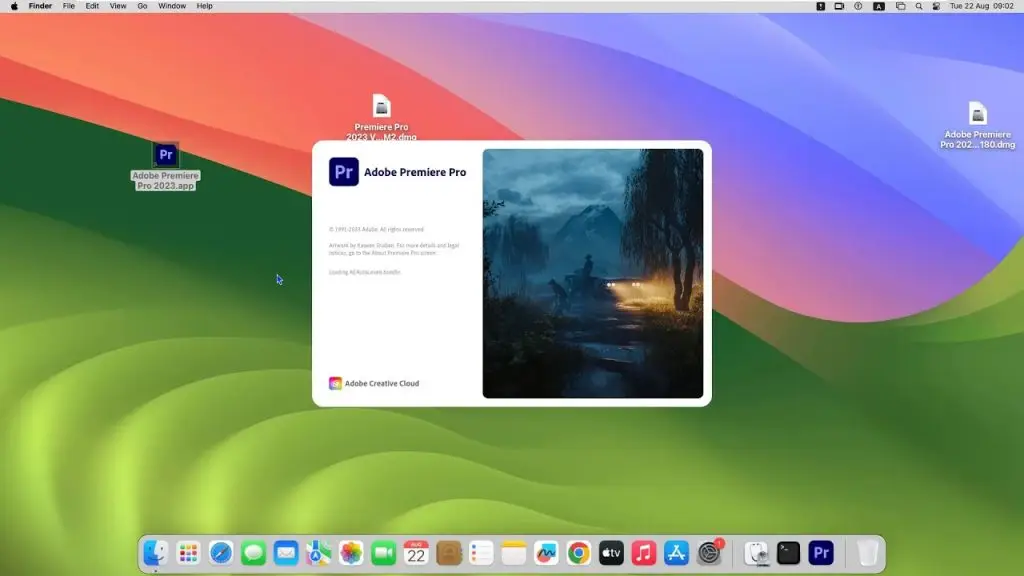Open the Trash in the Dock
Image resolution: width=1024 pixels, height=576 pixels.
click(867, 553)
